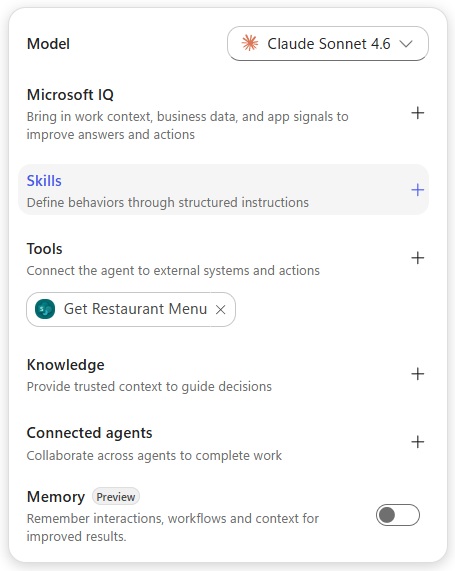Click the Claude starburst logo icon
The image size is (455, 571).
click(250, 43)
